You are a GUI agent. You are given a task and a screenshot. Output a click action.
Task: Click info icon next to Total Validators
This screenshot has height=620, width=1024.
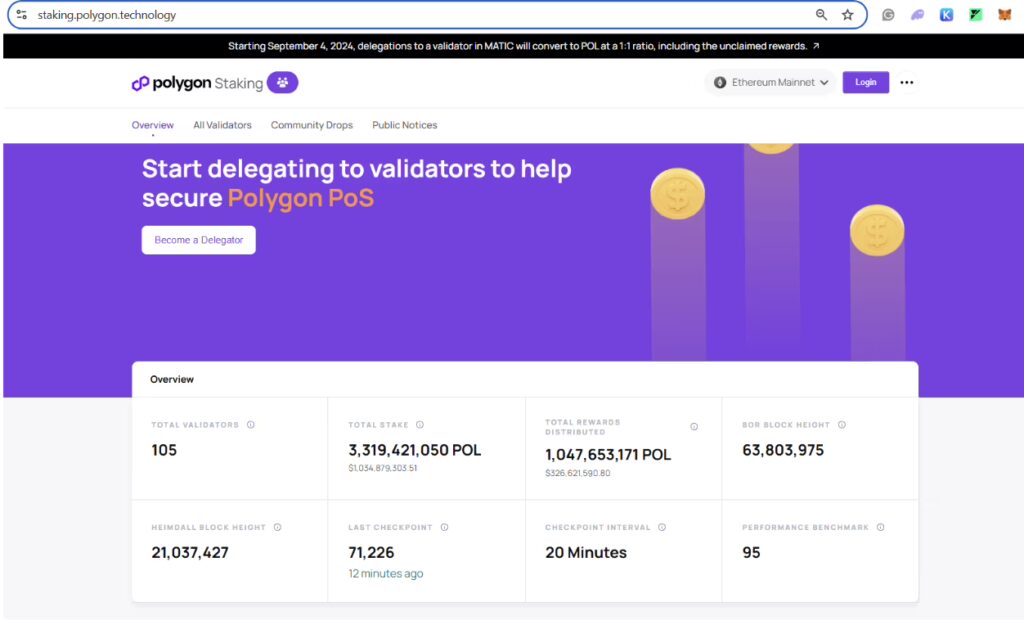click(x=251, y=425)
